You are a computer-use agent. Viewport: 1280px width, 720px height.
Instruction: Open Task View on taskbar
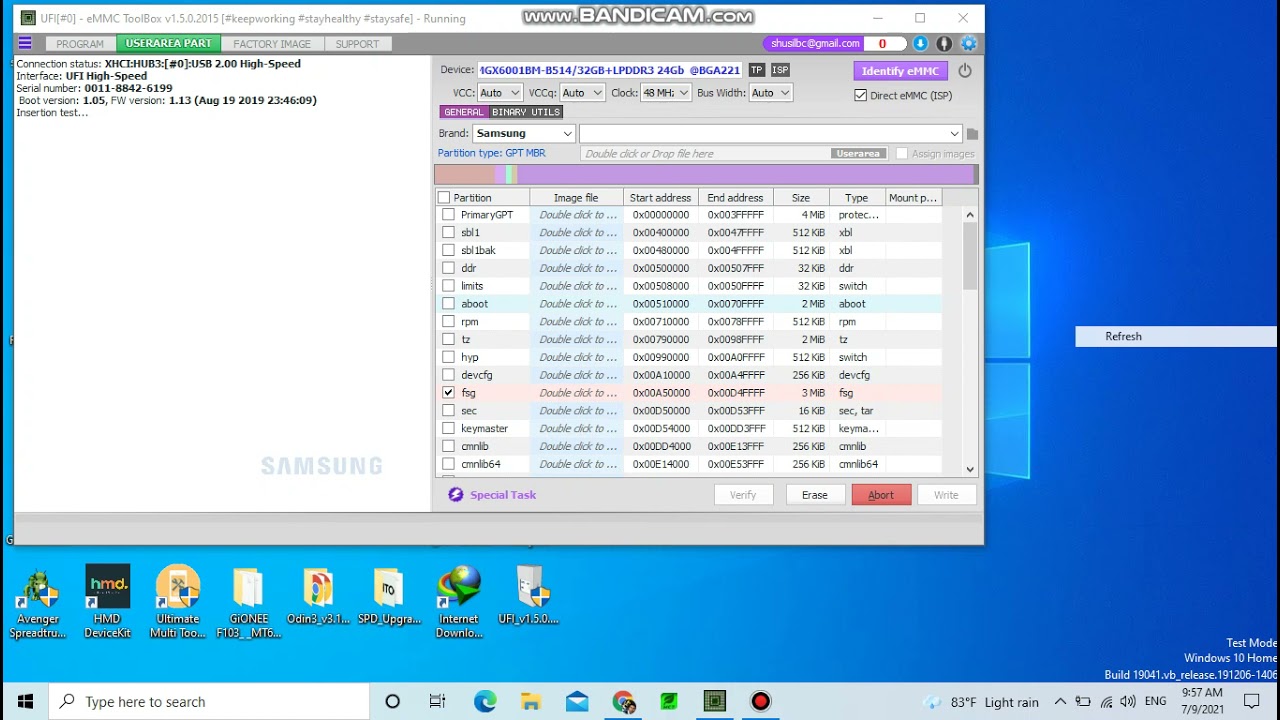438,702
